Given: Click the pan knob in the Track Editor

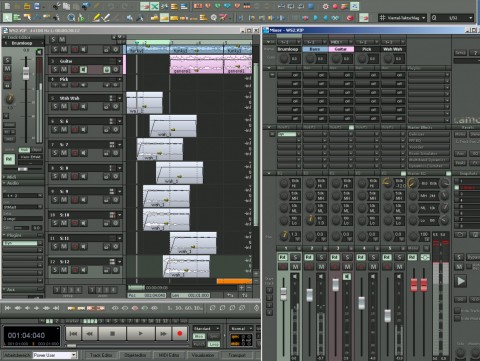Looking at the screenshot, I should 10,99.
